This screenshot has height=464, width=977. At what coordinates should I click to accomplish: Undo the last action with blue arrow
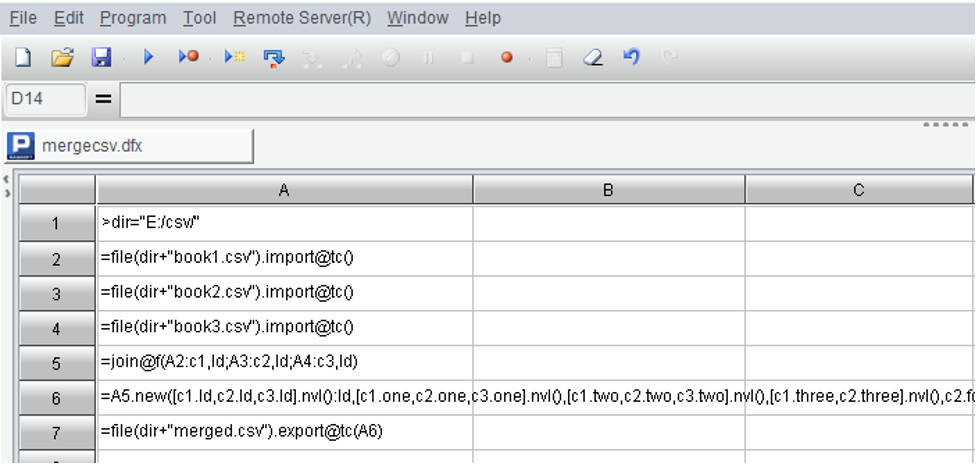(631, 58)
